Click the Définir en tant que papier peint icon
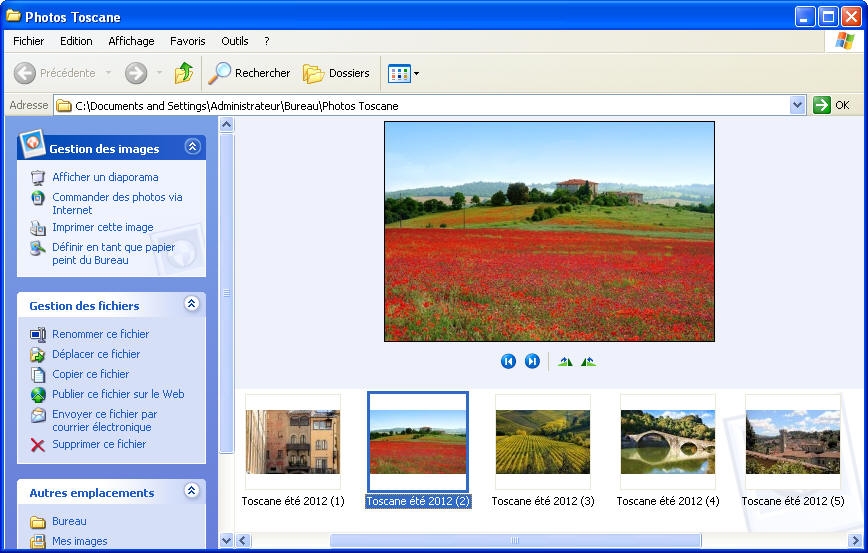868x553 pixels. pos(38,248)
